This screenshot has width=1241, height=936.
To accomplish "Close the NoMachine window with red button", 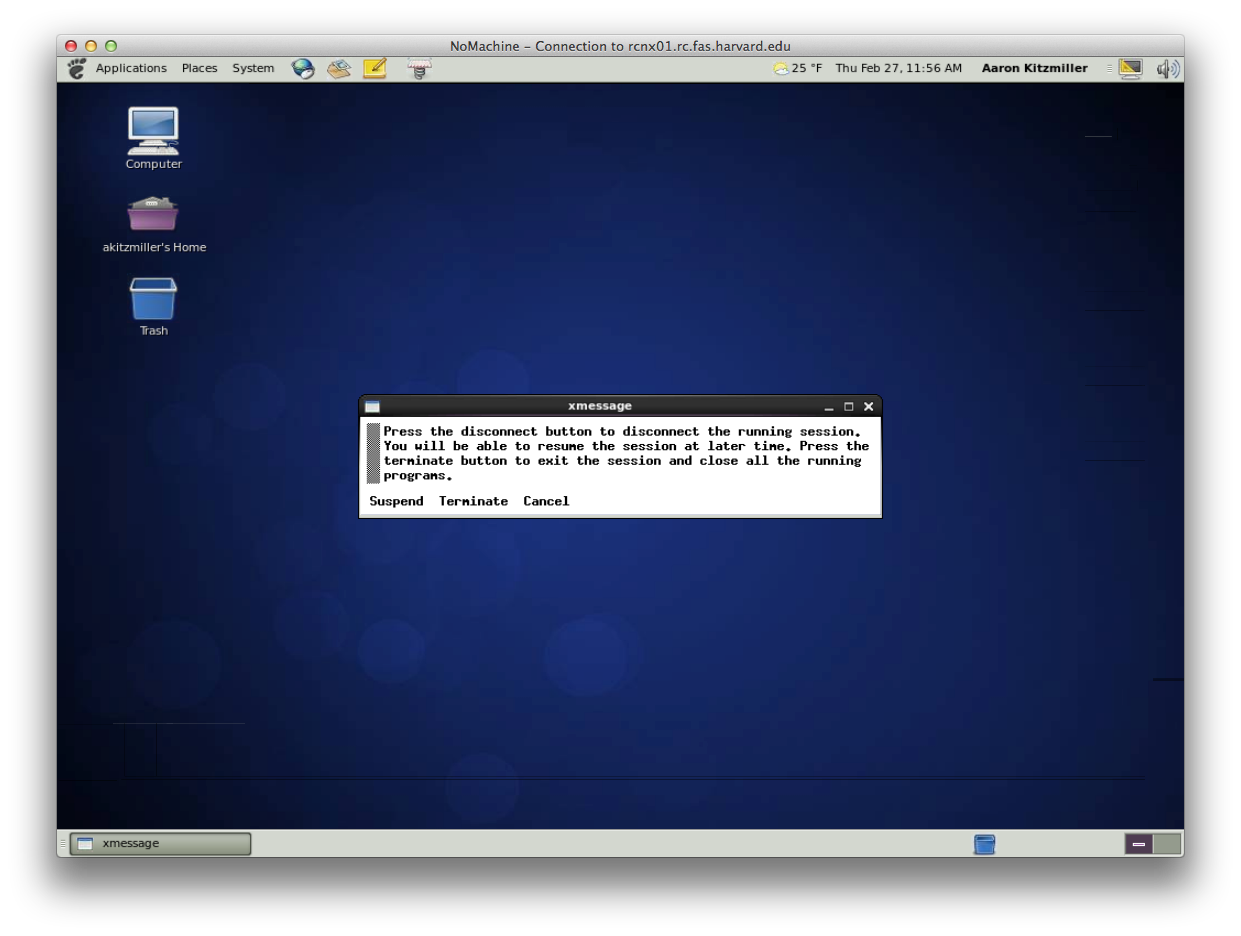I will pyautogui.click(x=71, y=46).
